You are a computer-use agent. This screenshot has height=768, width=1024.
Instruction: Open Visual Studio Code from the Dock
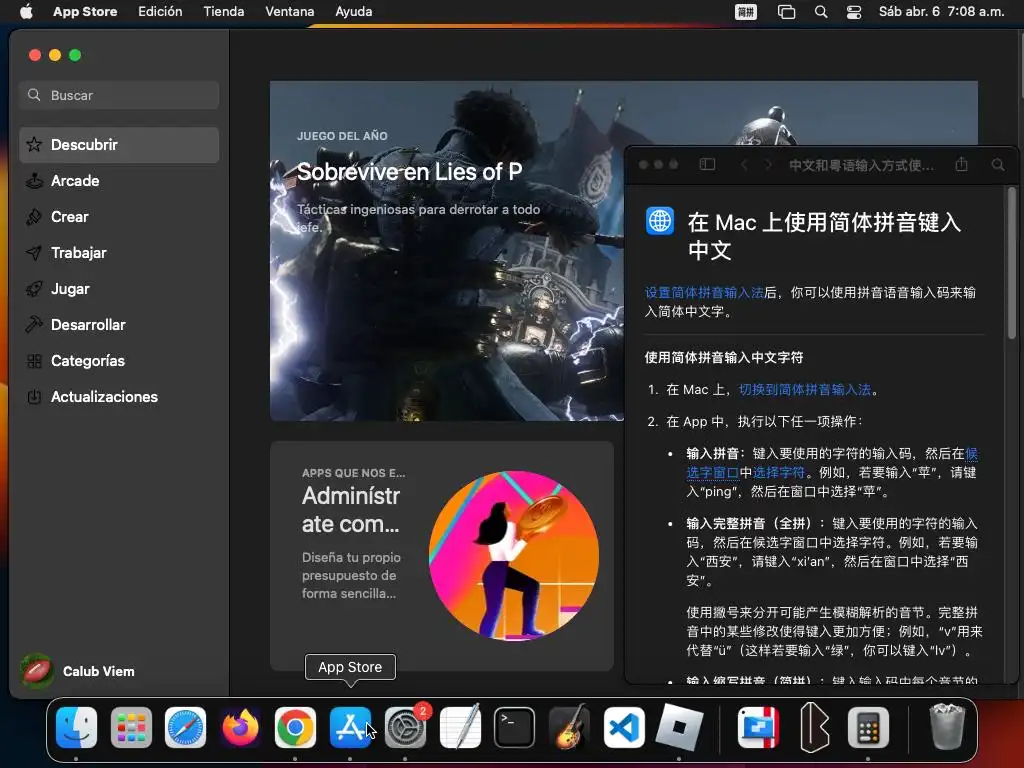(624, 727)
